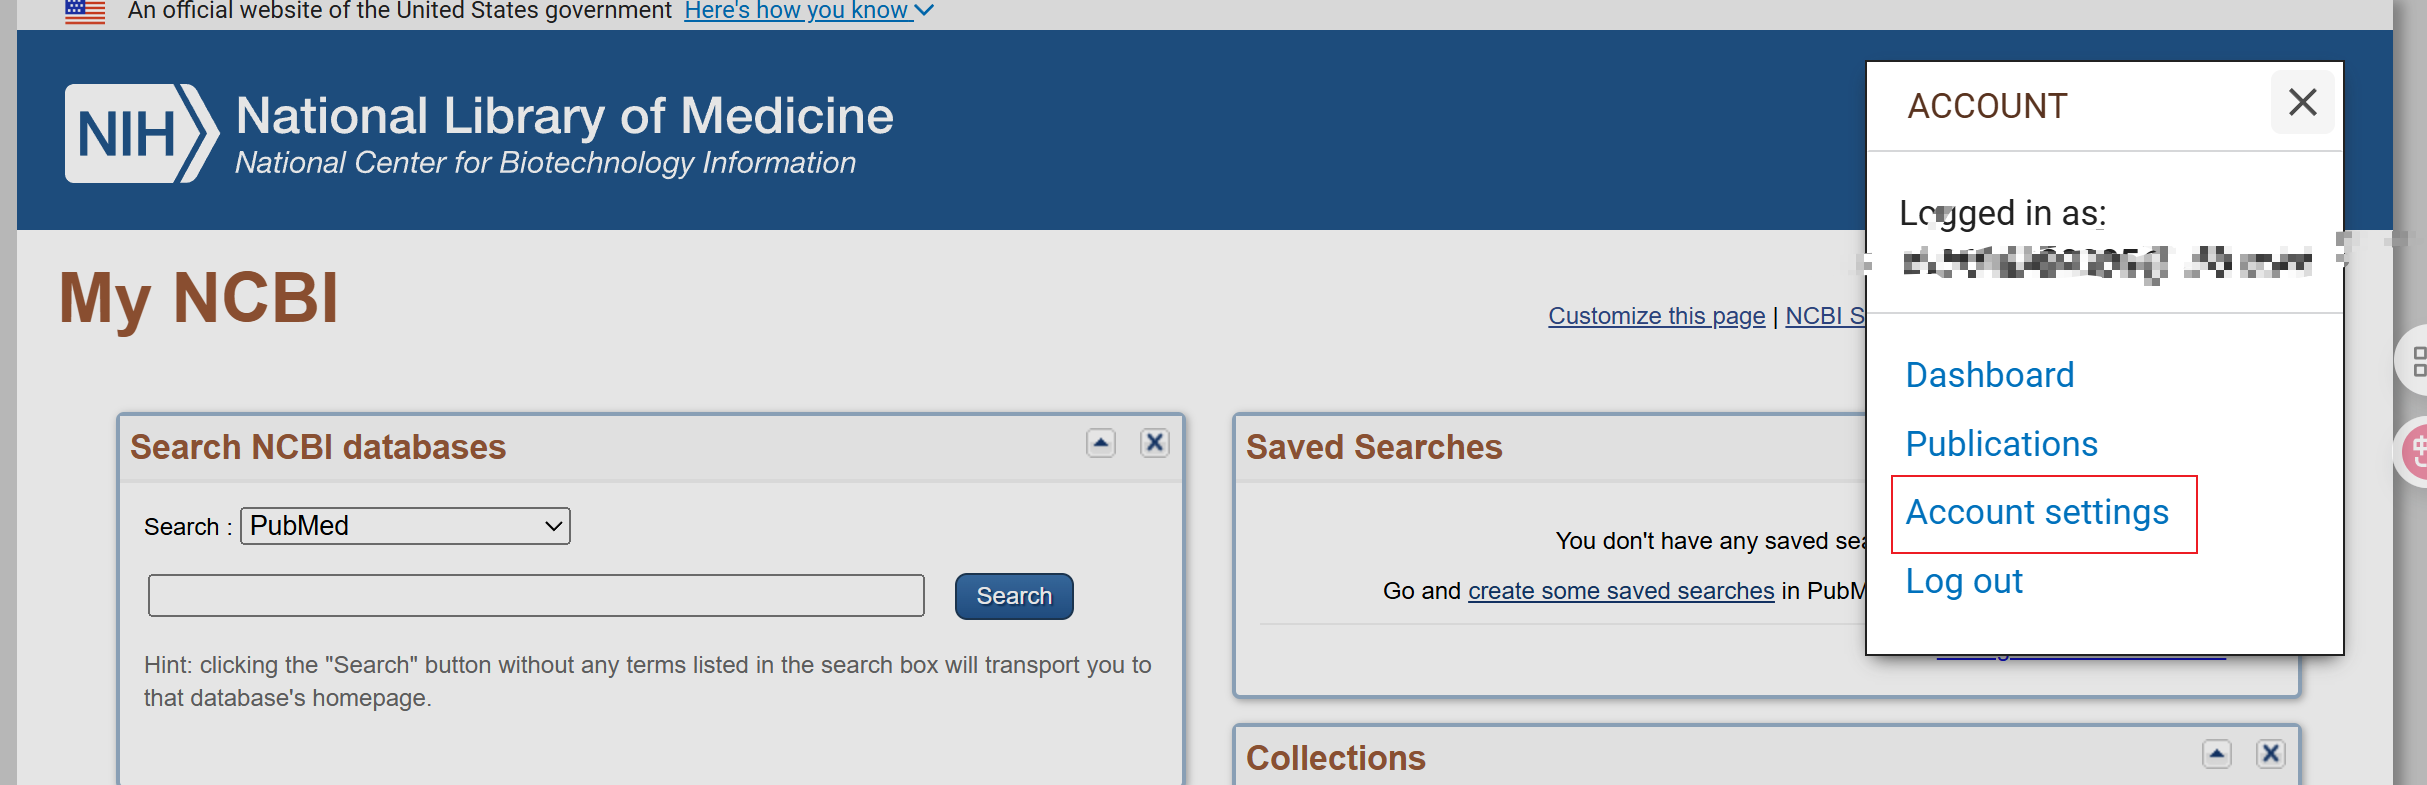
Task: Click the search terms text field
Action: click(536, 596)
